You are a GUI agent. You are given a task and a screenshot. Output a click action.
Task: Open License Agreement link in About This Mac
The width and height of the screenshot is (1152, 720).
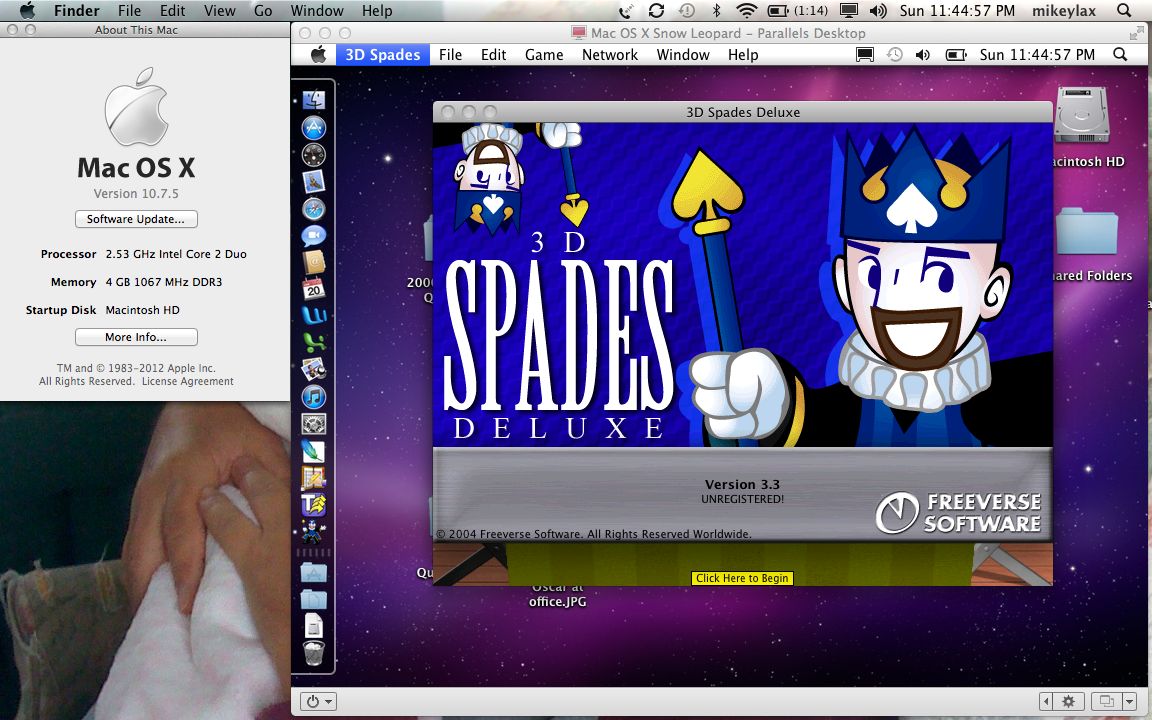(187, 381)
